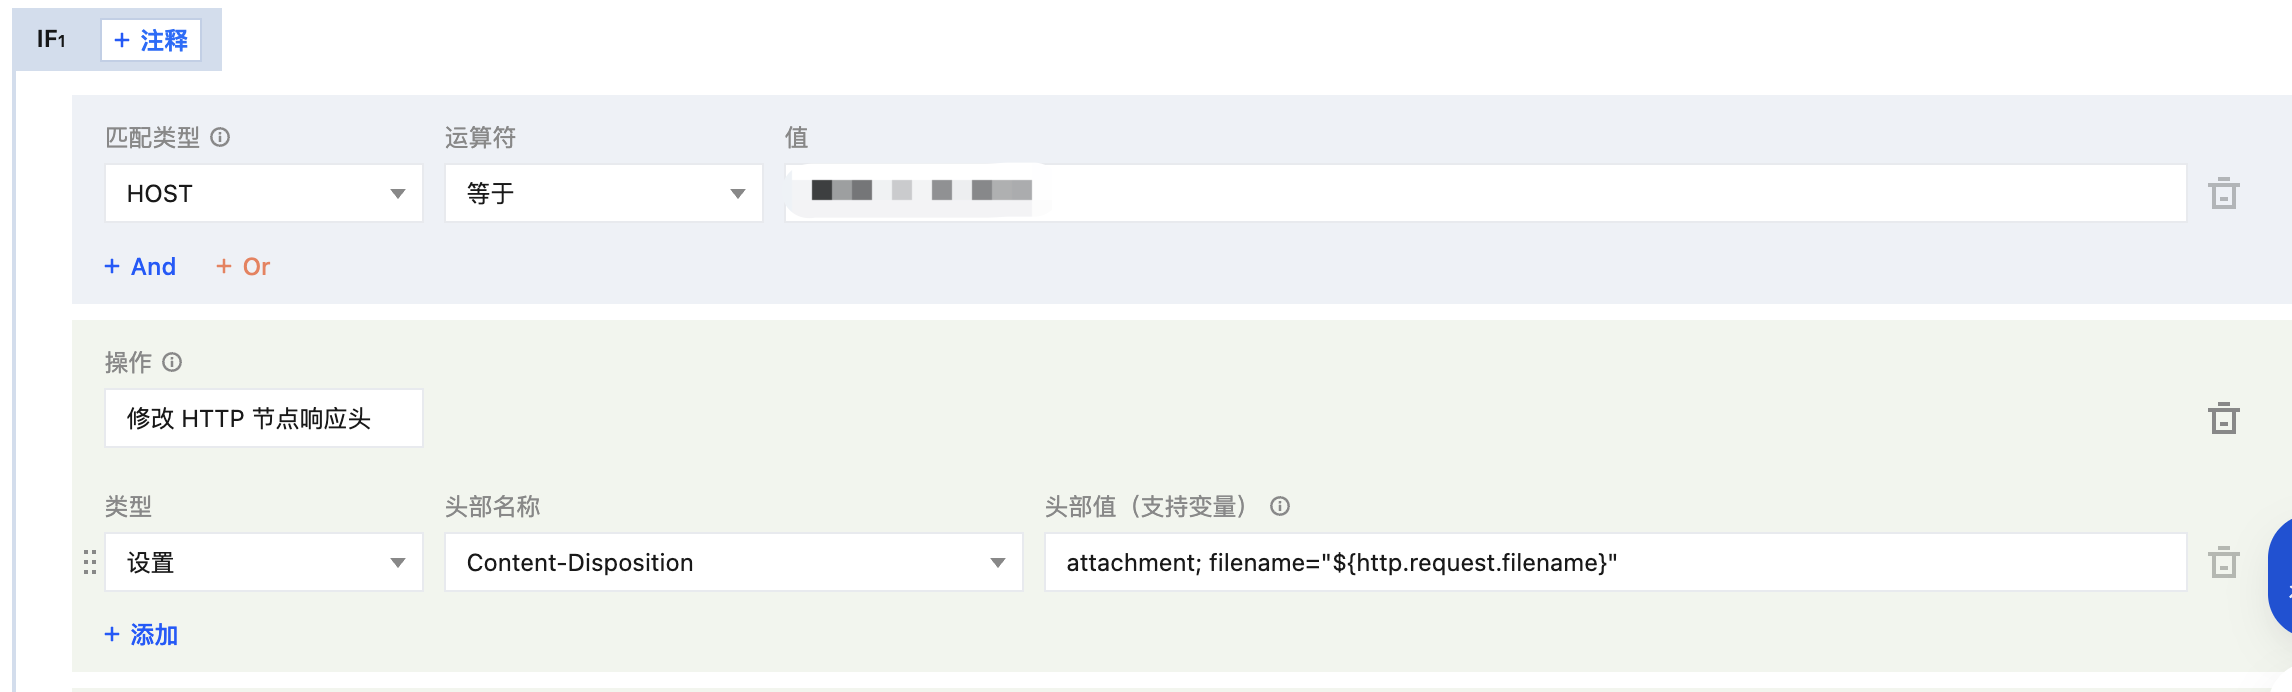Delete the Content-Disposition header row
Viewport: 2292px width, 692px height.
[x=2223, y=562]
